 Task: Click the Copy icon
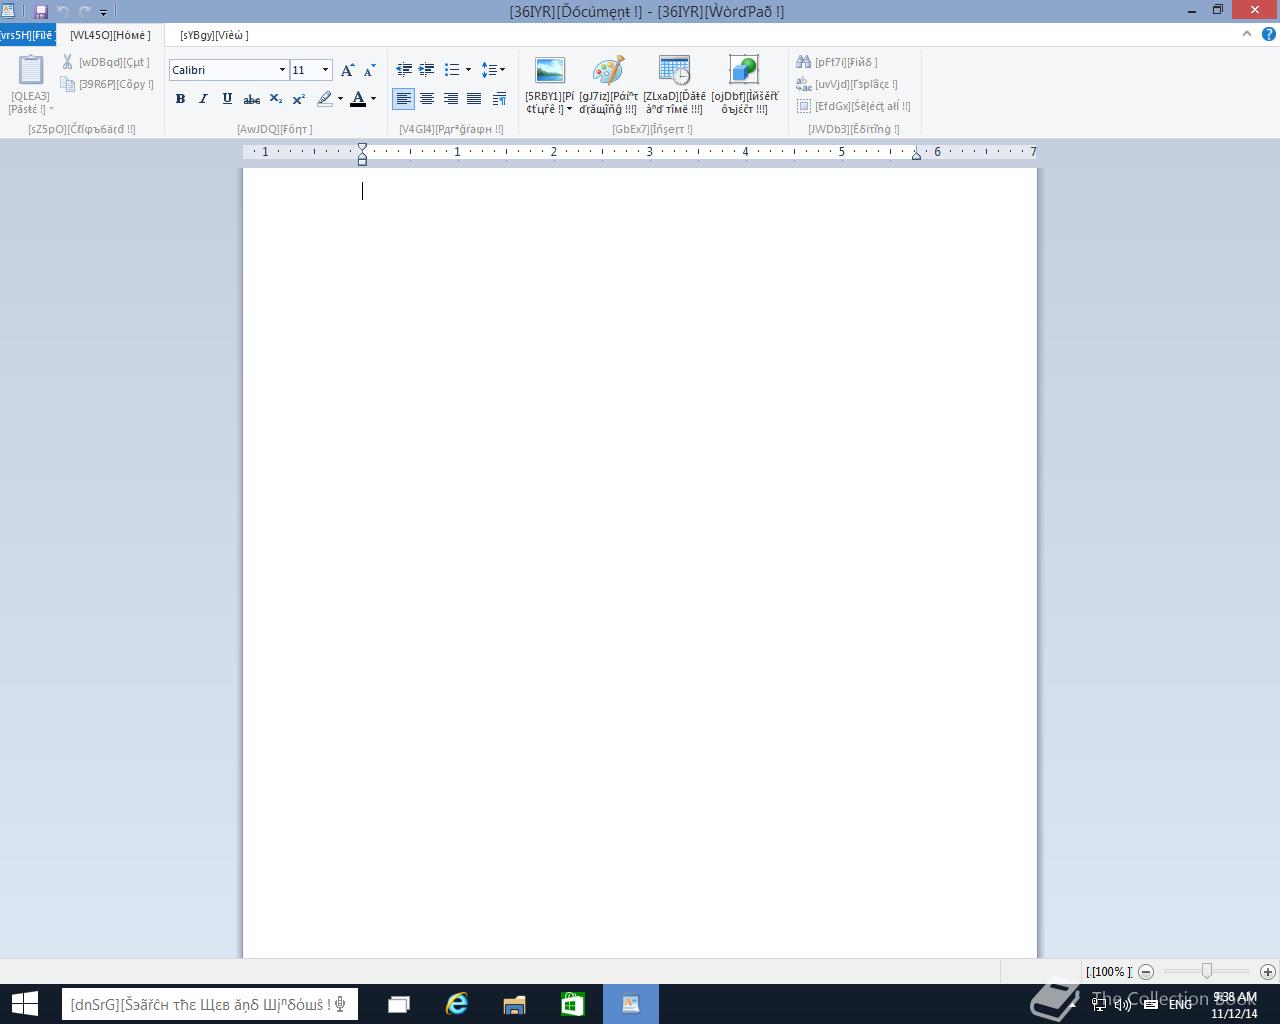coord(68,84)
